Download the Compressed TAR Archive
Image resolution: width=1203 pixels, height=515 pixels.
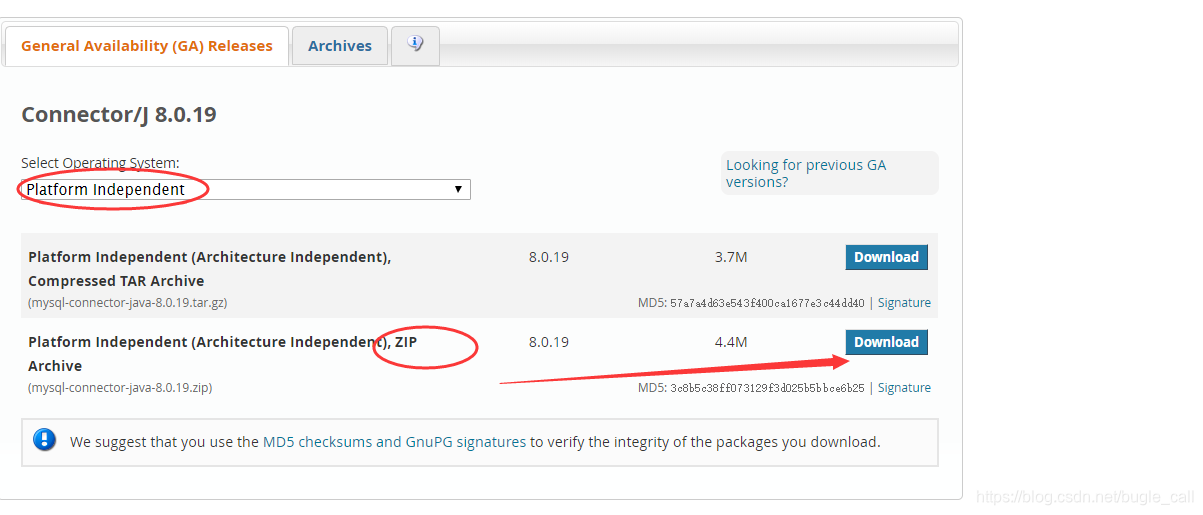pyautogui.click(x=886, y=257)
